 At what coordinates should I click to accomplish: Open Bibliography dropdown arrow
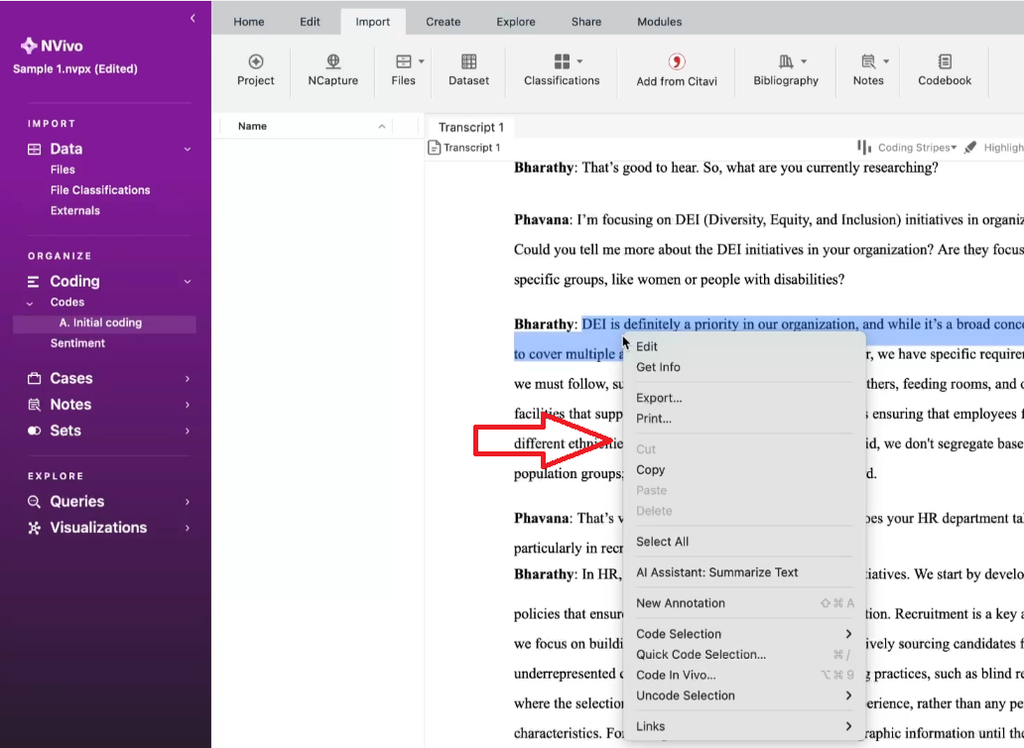click(804, 61)
